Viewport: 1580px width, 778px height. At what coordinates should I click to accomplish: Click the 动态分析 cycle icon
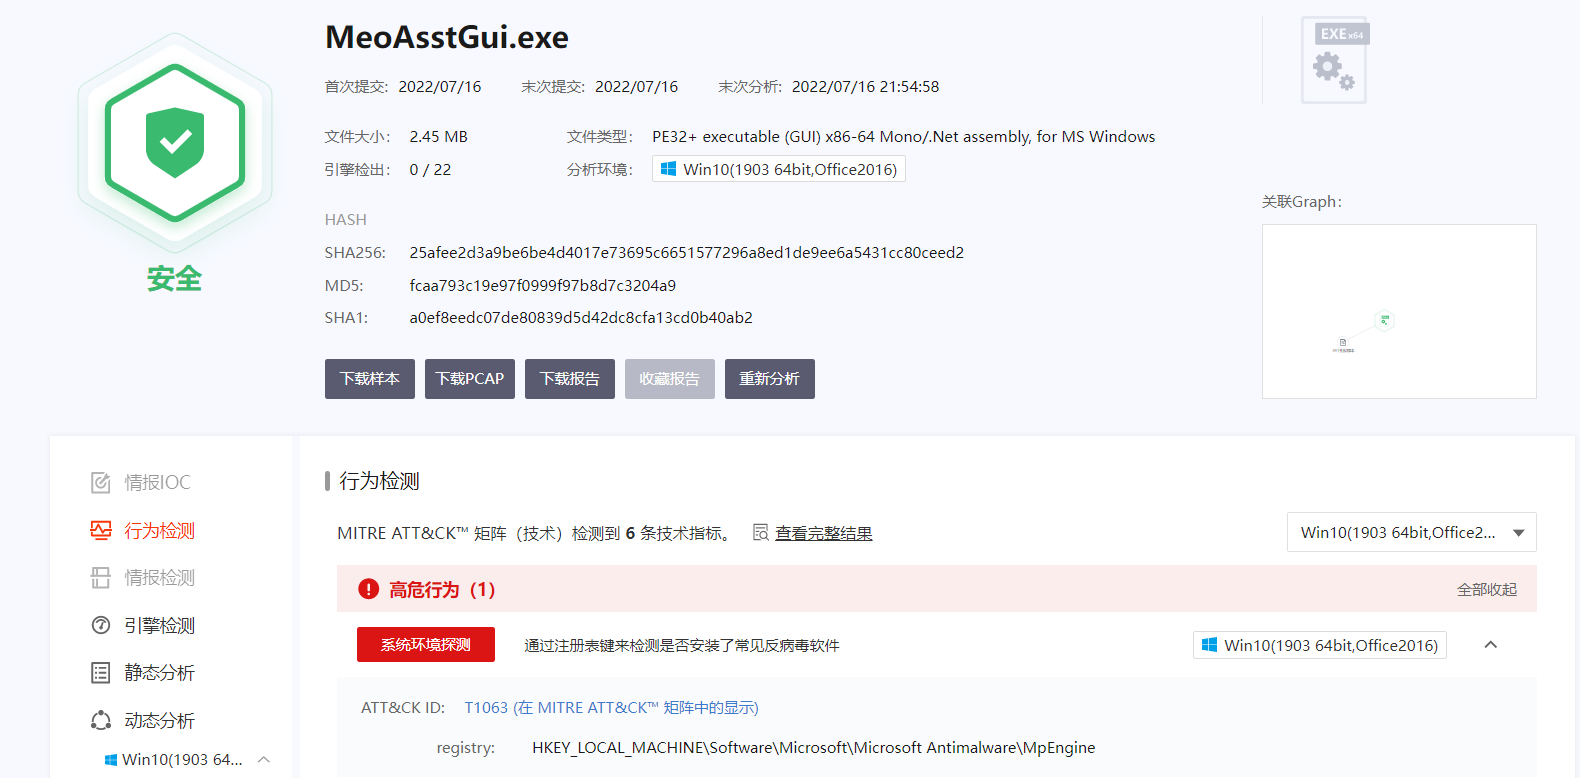pyautogui.click(x=101, y=720)
